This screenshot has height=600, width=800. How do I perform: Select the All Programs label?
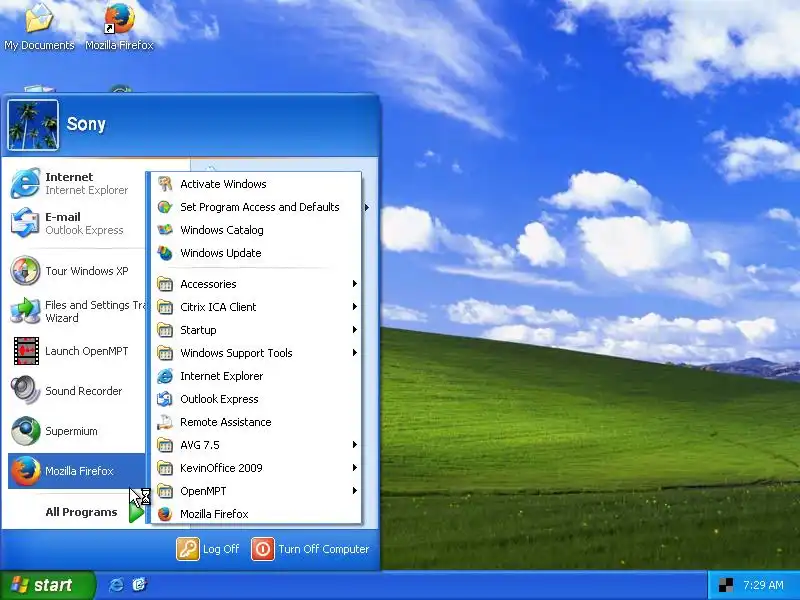81,512
